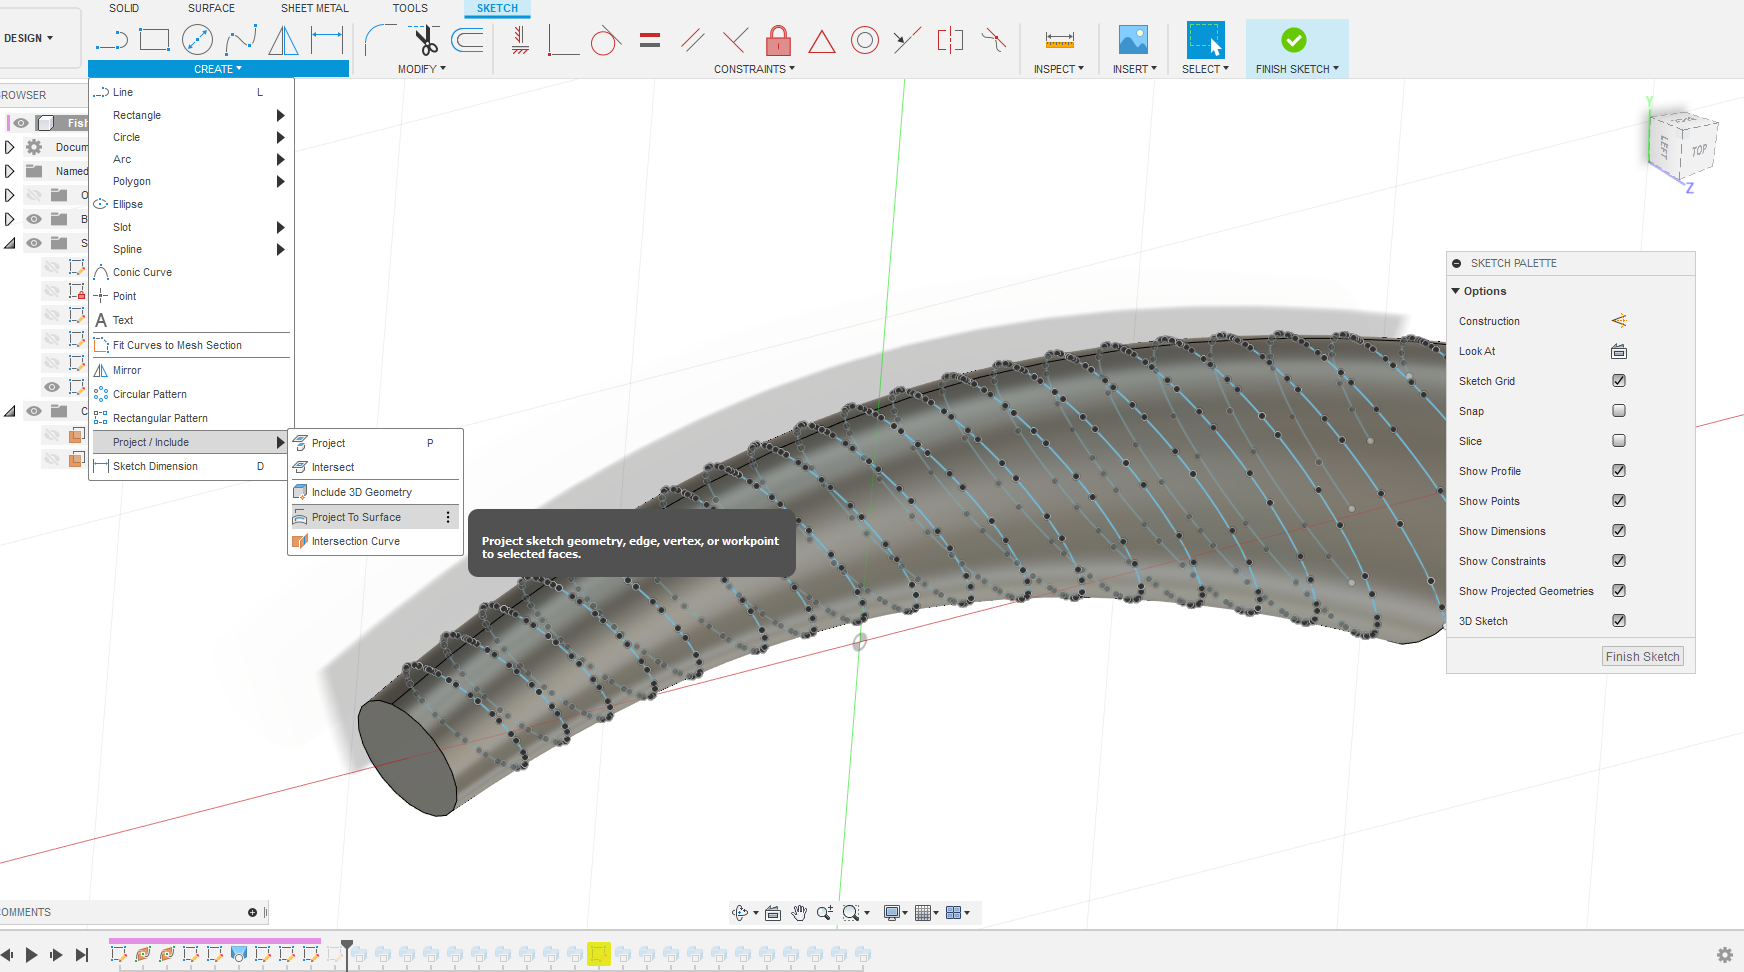This screenshot has height=972, width=1744.
Task: Switch to the Surface tab
Action: pyautogui.click(x=211, y=8)
